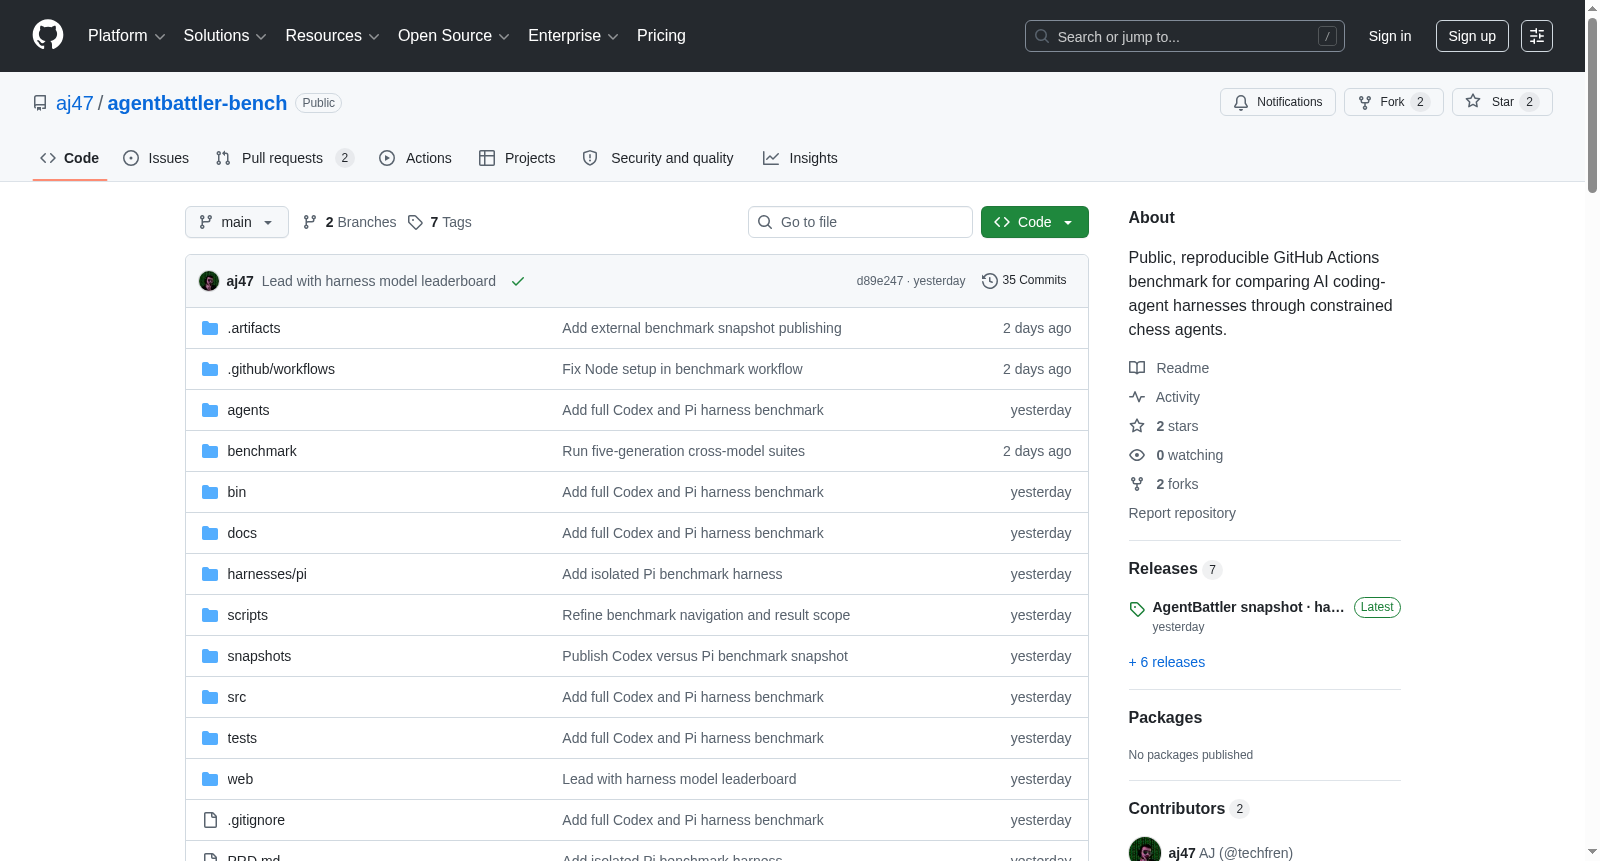This screenshot has height=861, width=1600.
Task: Click the benchmark folder icon
Action: (x=210, y=451)
